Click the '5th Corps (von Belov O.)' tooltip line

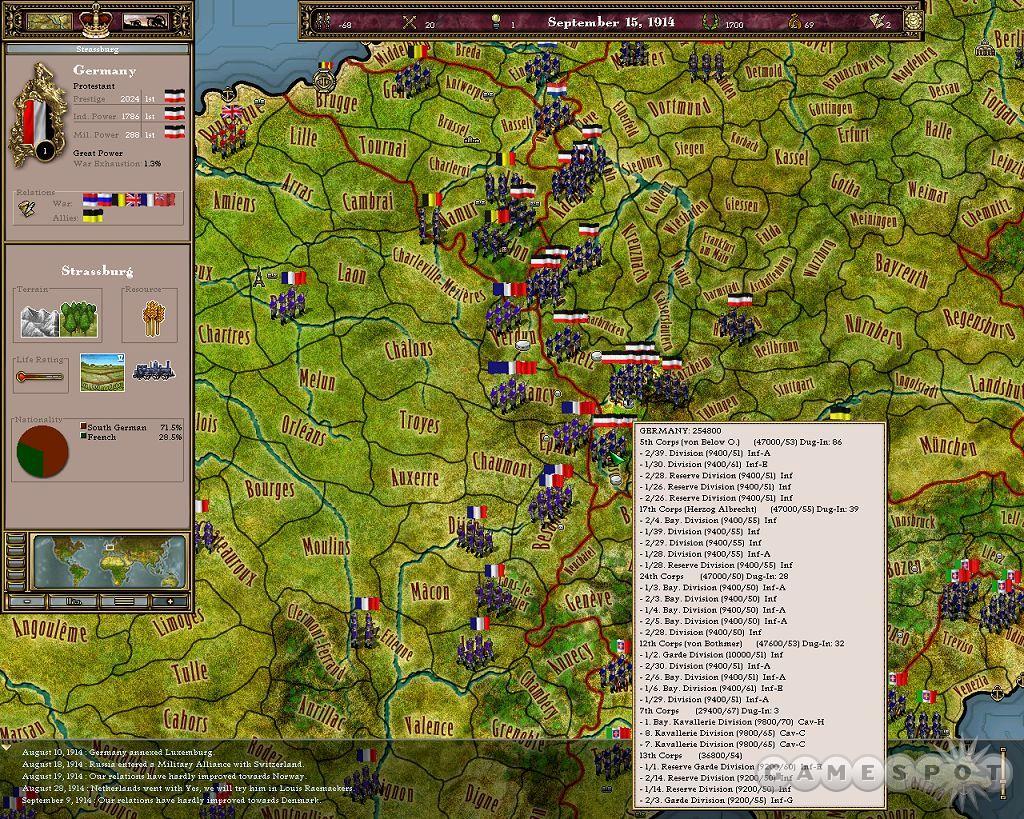coord(741,442)
